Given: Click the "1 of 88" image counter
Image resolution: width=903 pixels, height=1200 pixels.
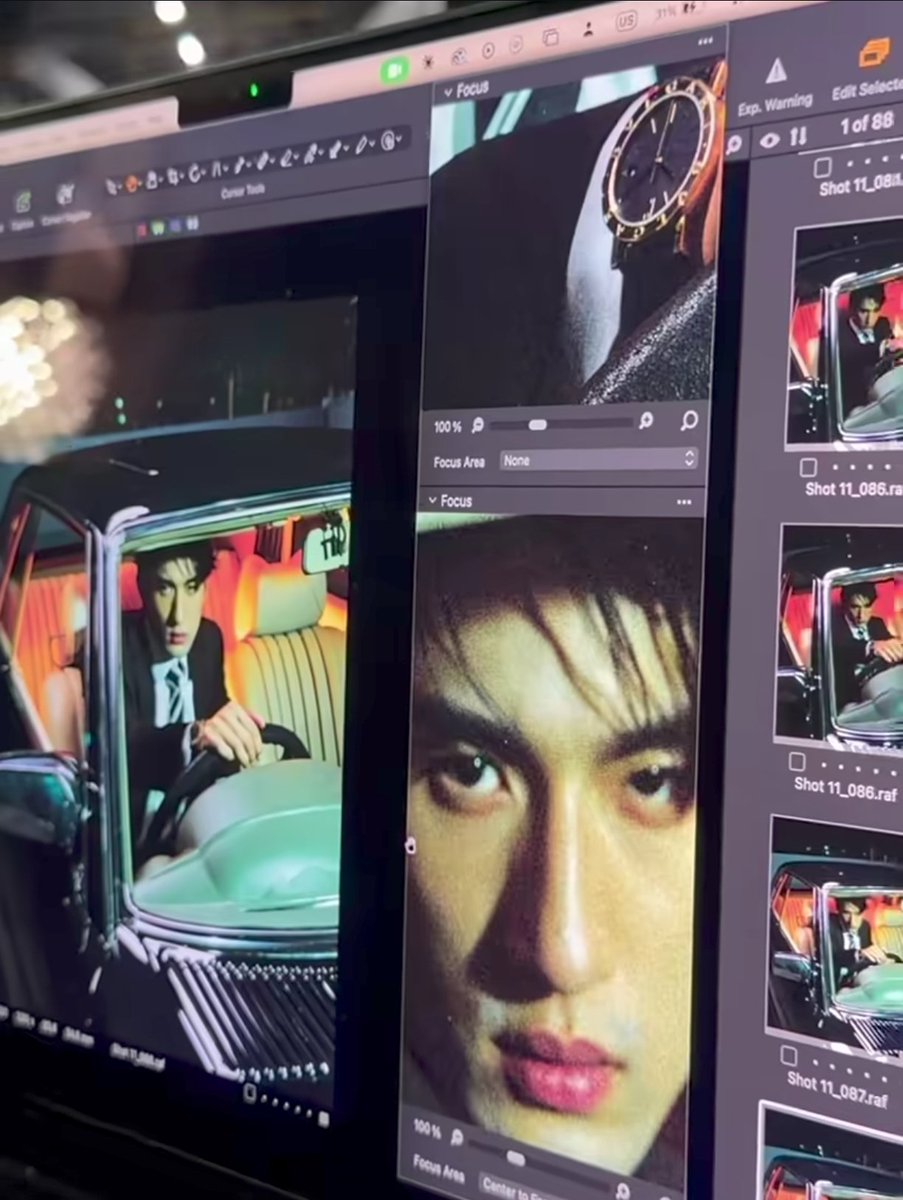Looking at the screenshot, I should click(866, 124).
